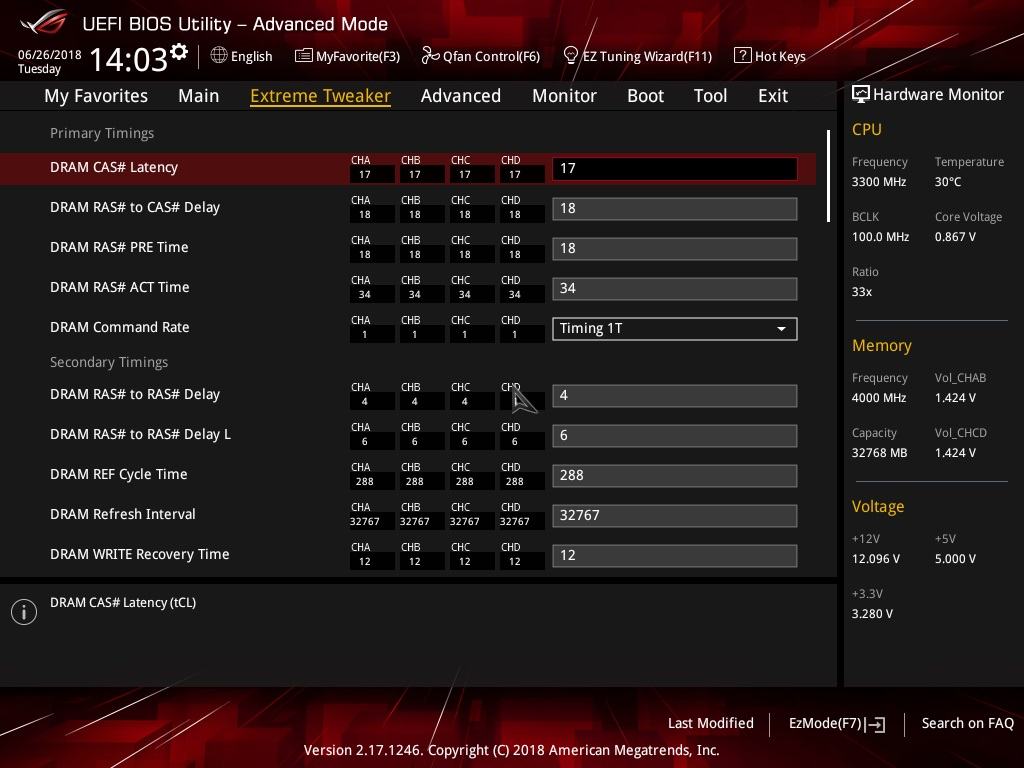
Task: Click DRAM RAS# to CAS# Delay field
Action: coord(674,208)
